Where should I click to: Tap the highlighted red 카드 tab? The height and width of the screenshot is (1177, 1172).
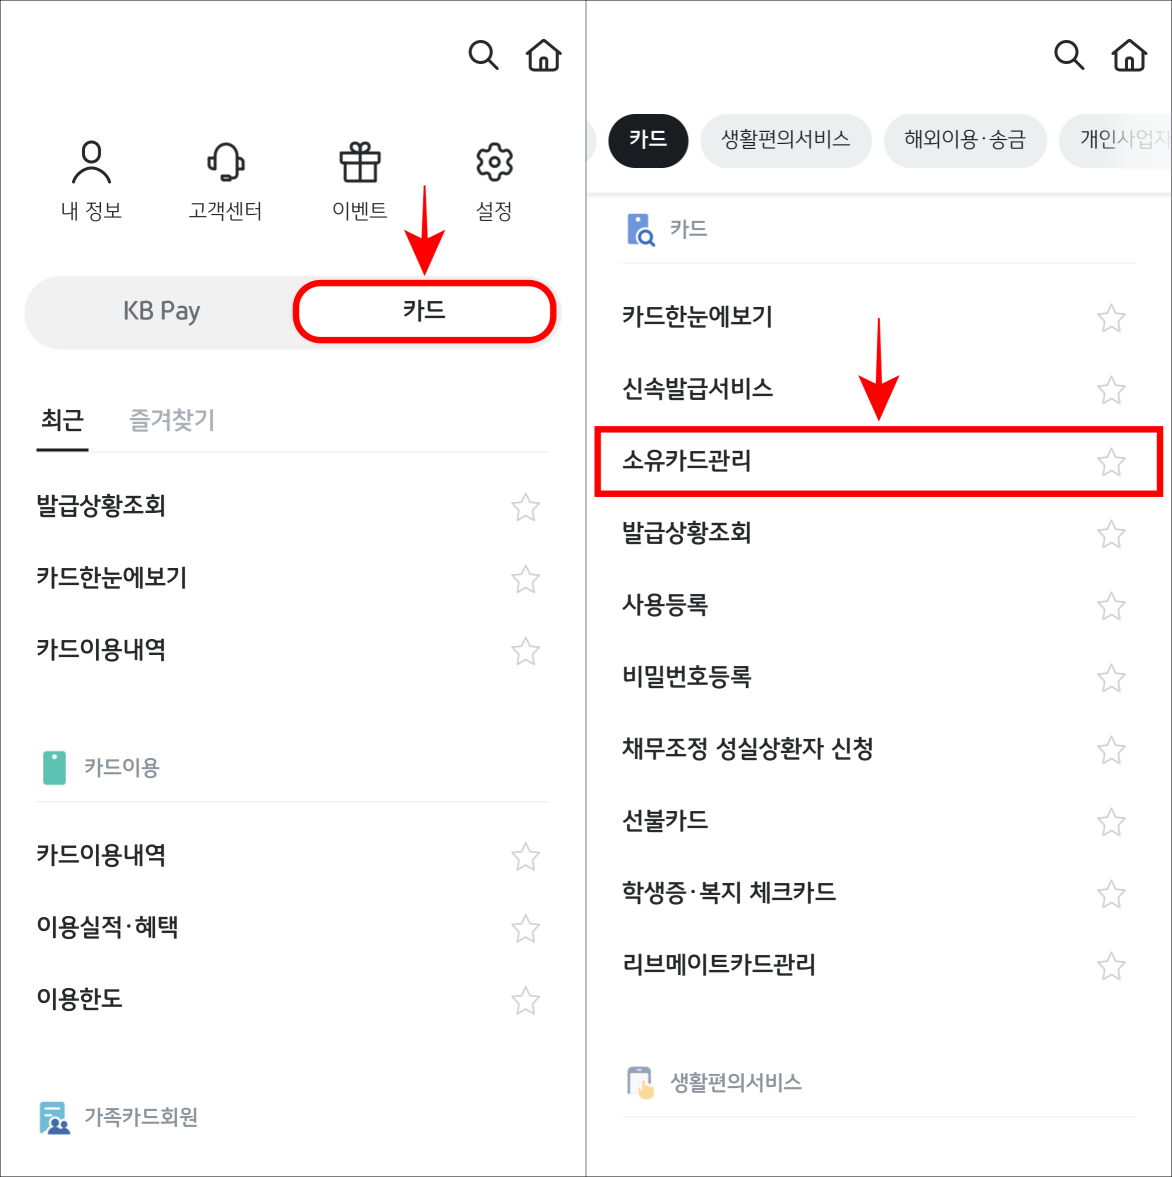click(x=423, y=311)
